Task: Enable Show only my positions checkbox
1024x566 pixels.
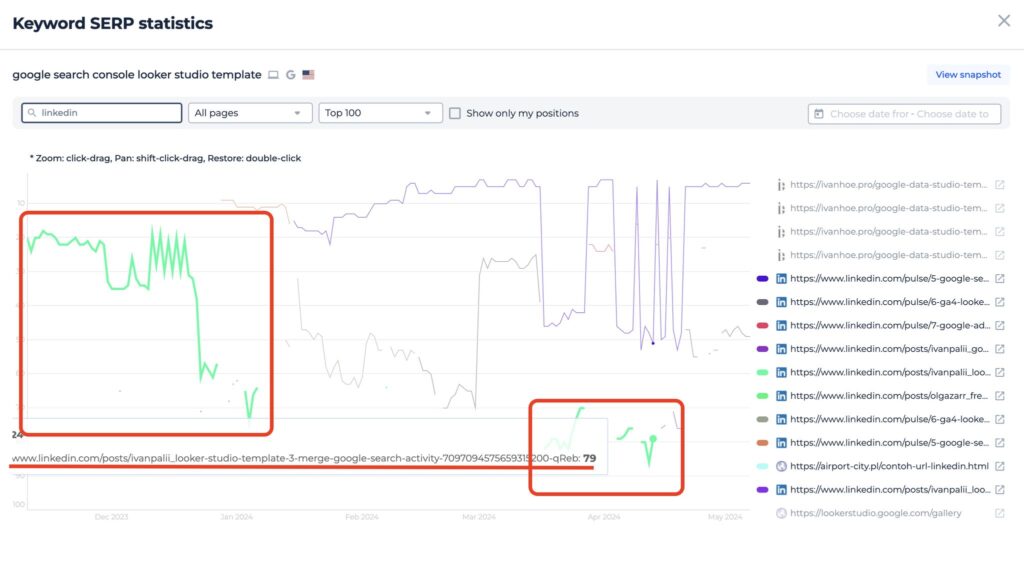Action: 455,113
